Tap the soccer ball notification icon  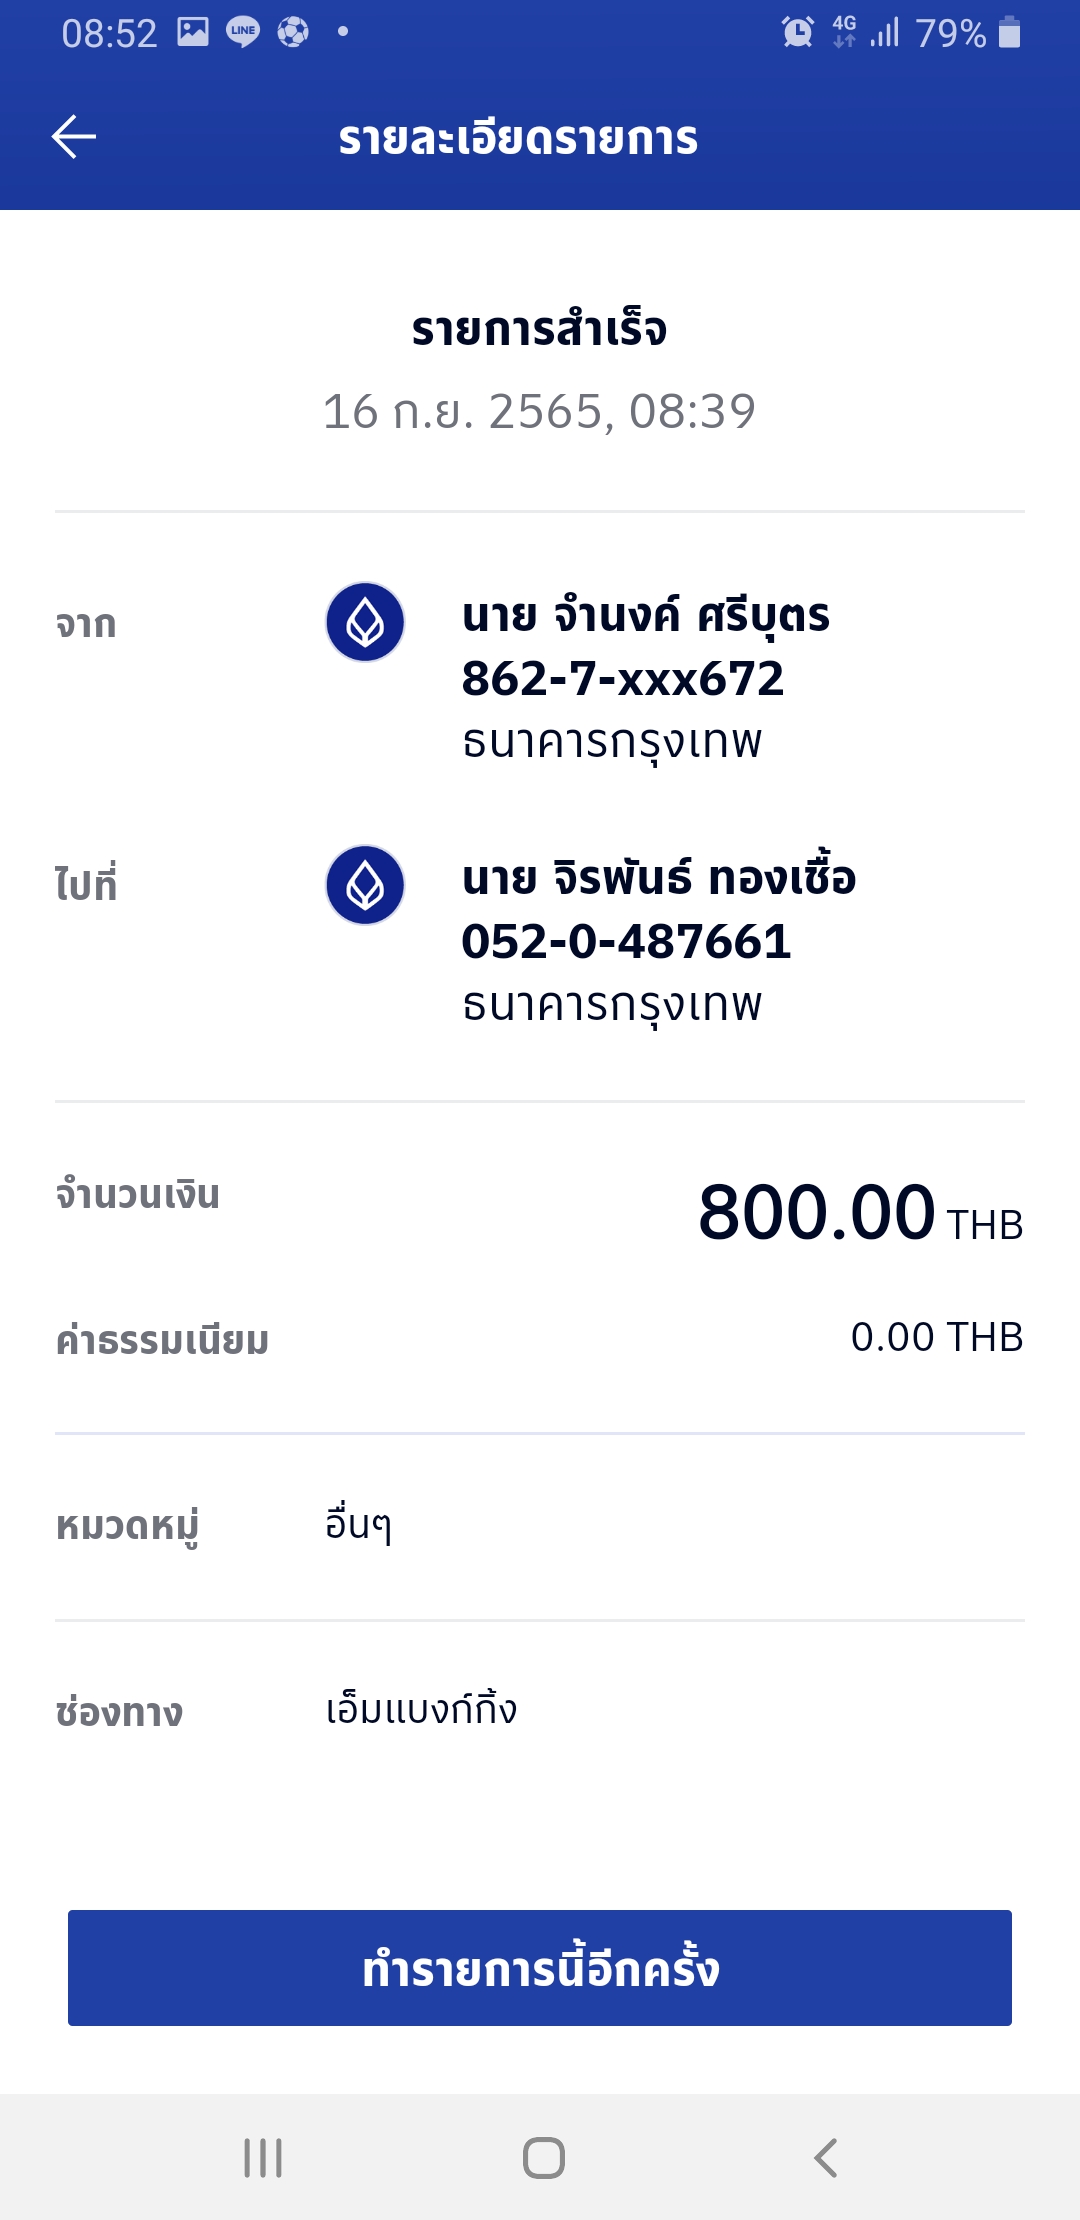(293, 32)
